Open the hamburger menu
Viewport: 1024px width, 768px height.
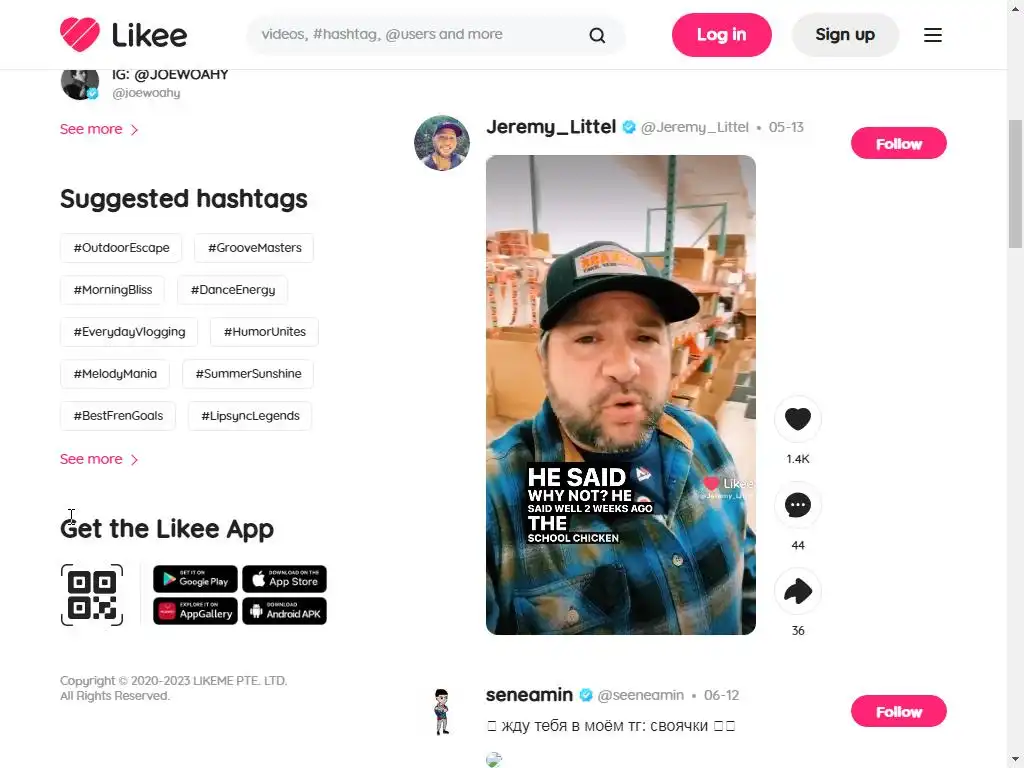pyautogui.click(x=933, y=35)
